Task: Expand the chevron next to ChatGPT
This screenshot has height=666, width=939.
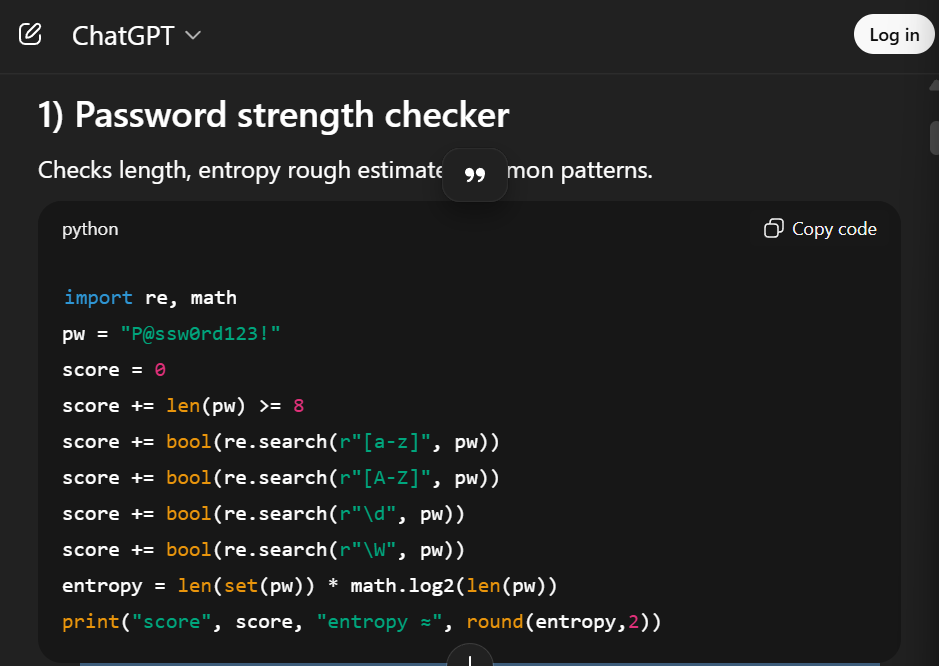Action: [193, 36]
